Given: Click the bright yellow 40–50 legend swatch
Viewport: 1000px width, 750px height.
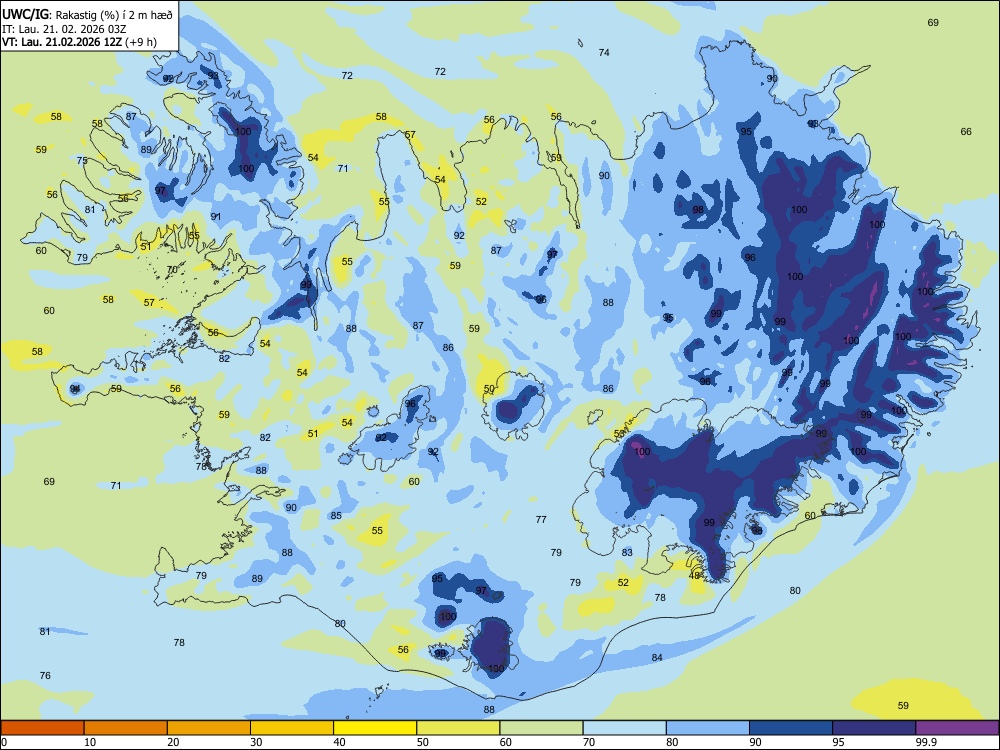Looking at the screenshot, I should coord(375,728).
